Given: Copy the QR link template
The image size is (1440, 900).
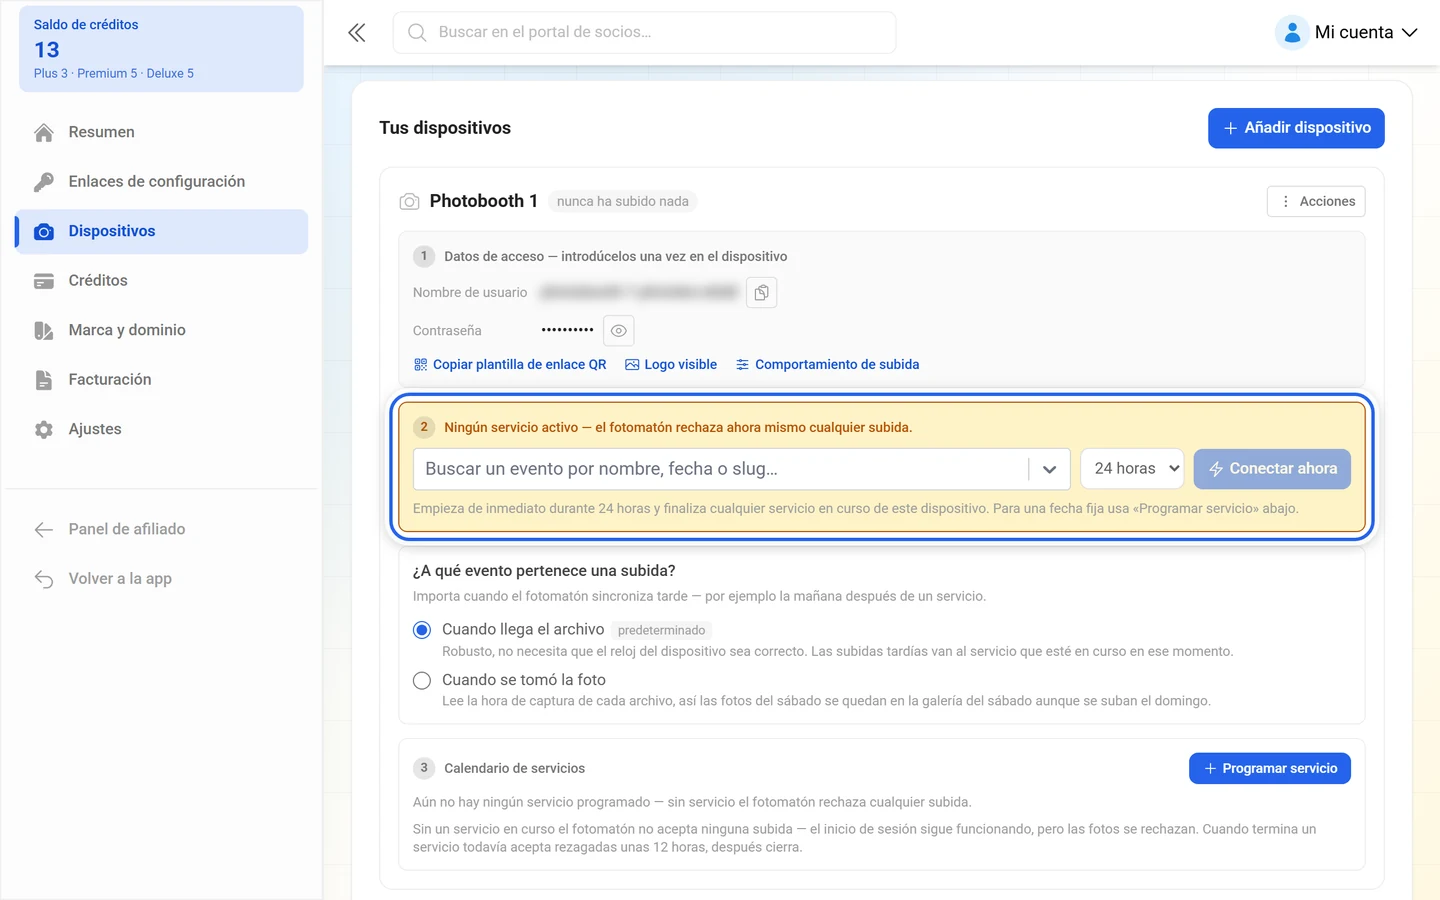Looking at the screenshot, I should [510, 365].
